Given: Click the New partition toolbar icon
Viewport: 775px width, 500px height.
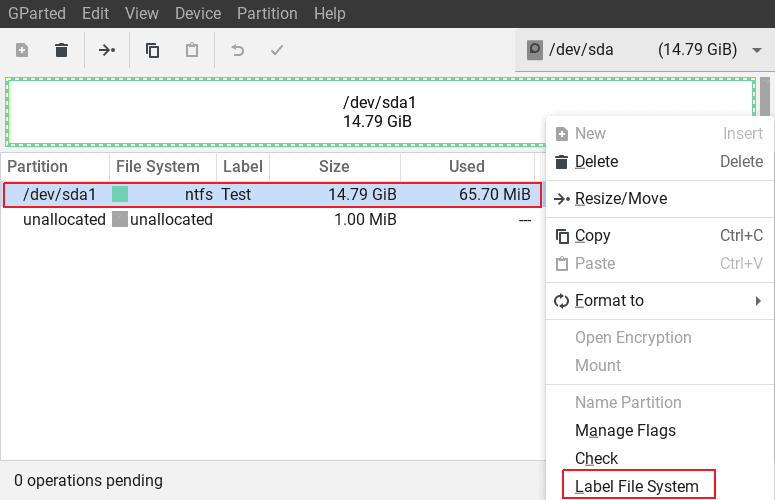Looking at the screenshot, I should (22, 50).
